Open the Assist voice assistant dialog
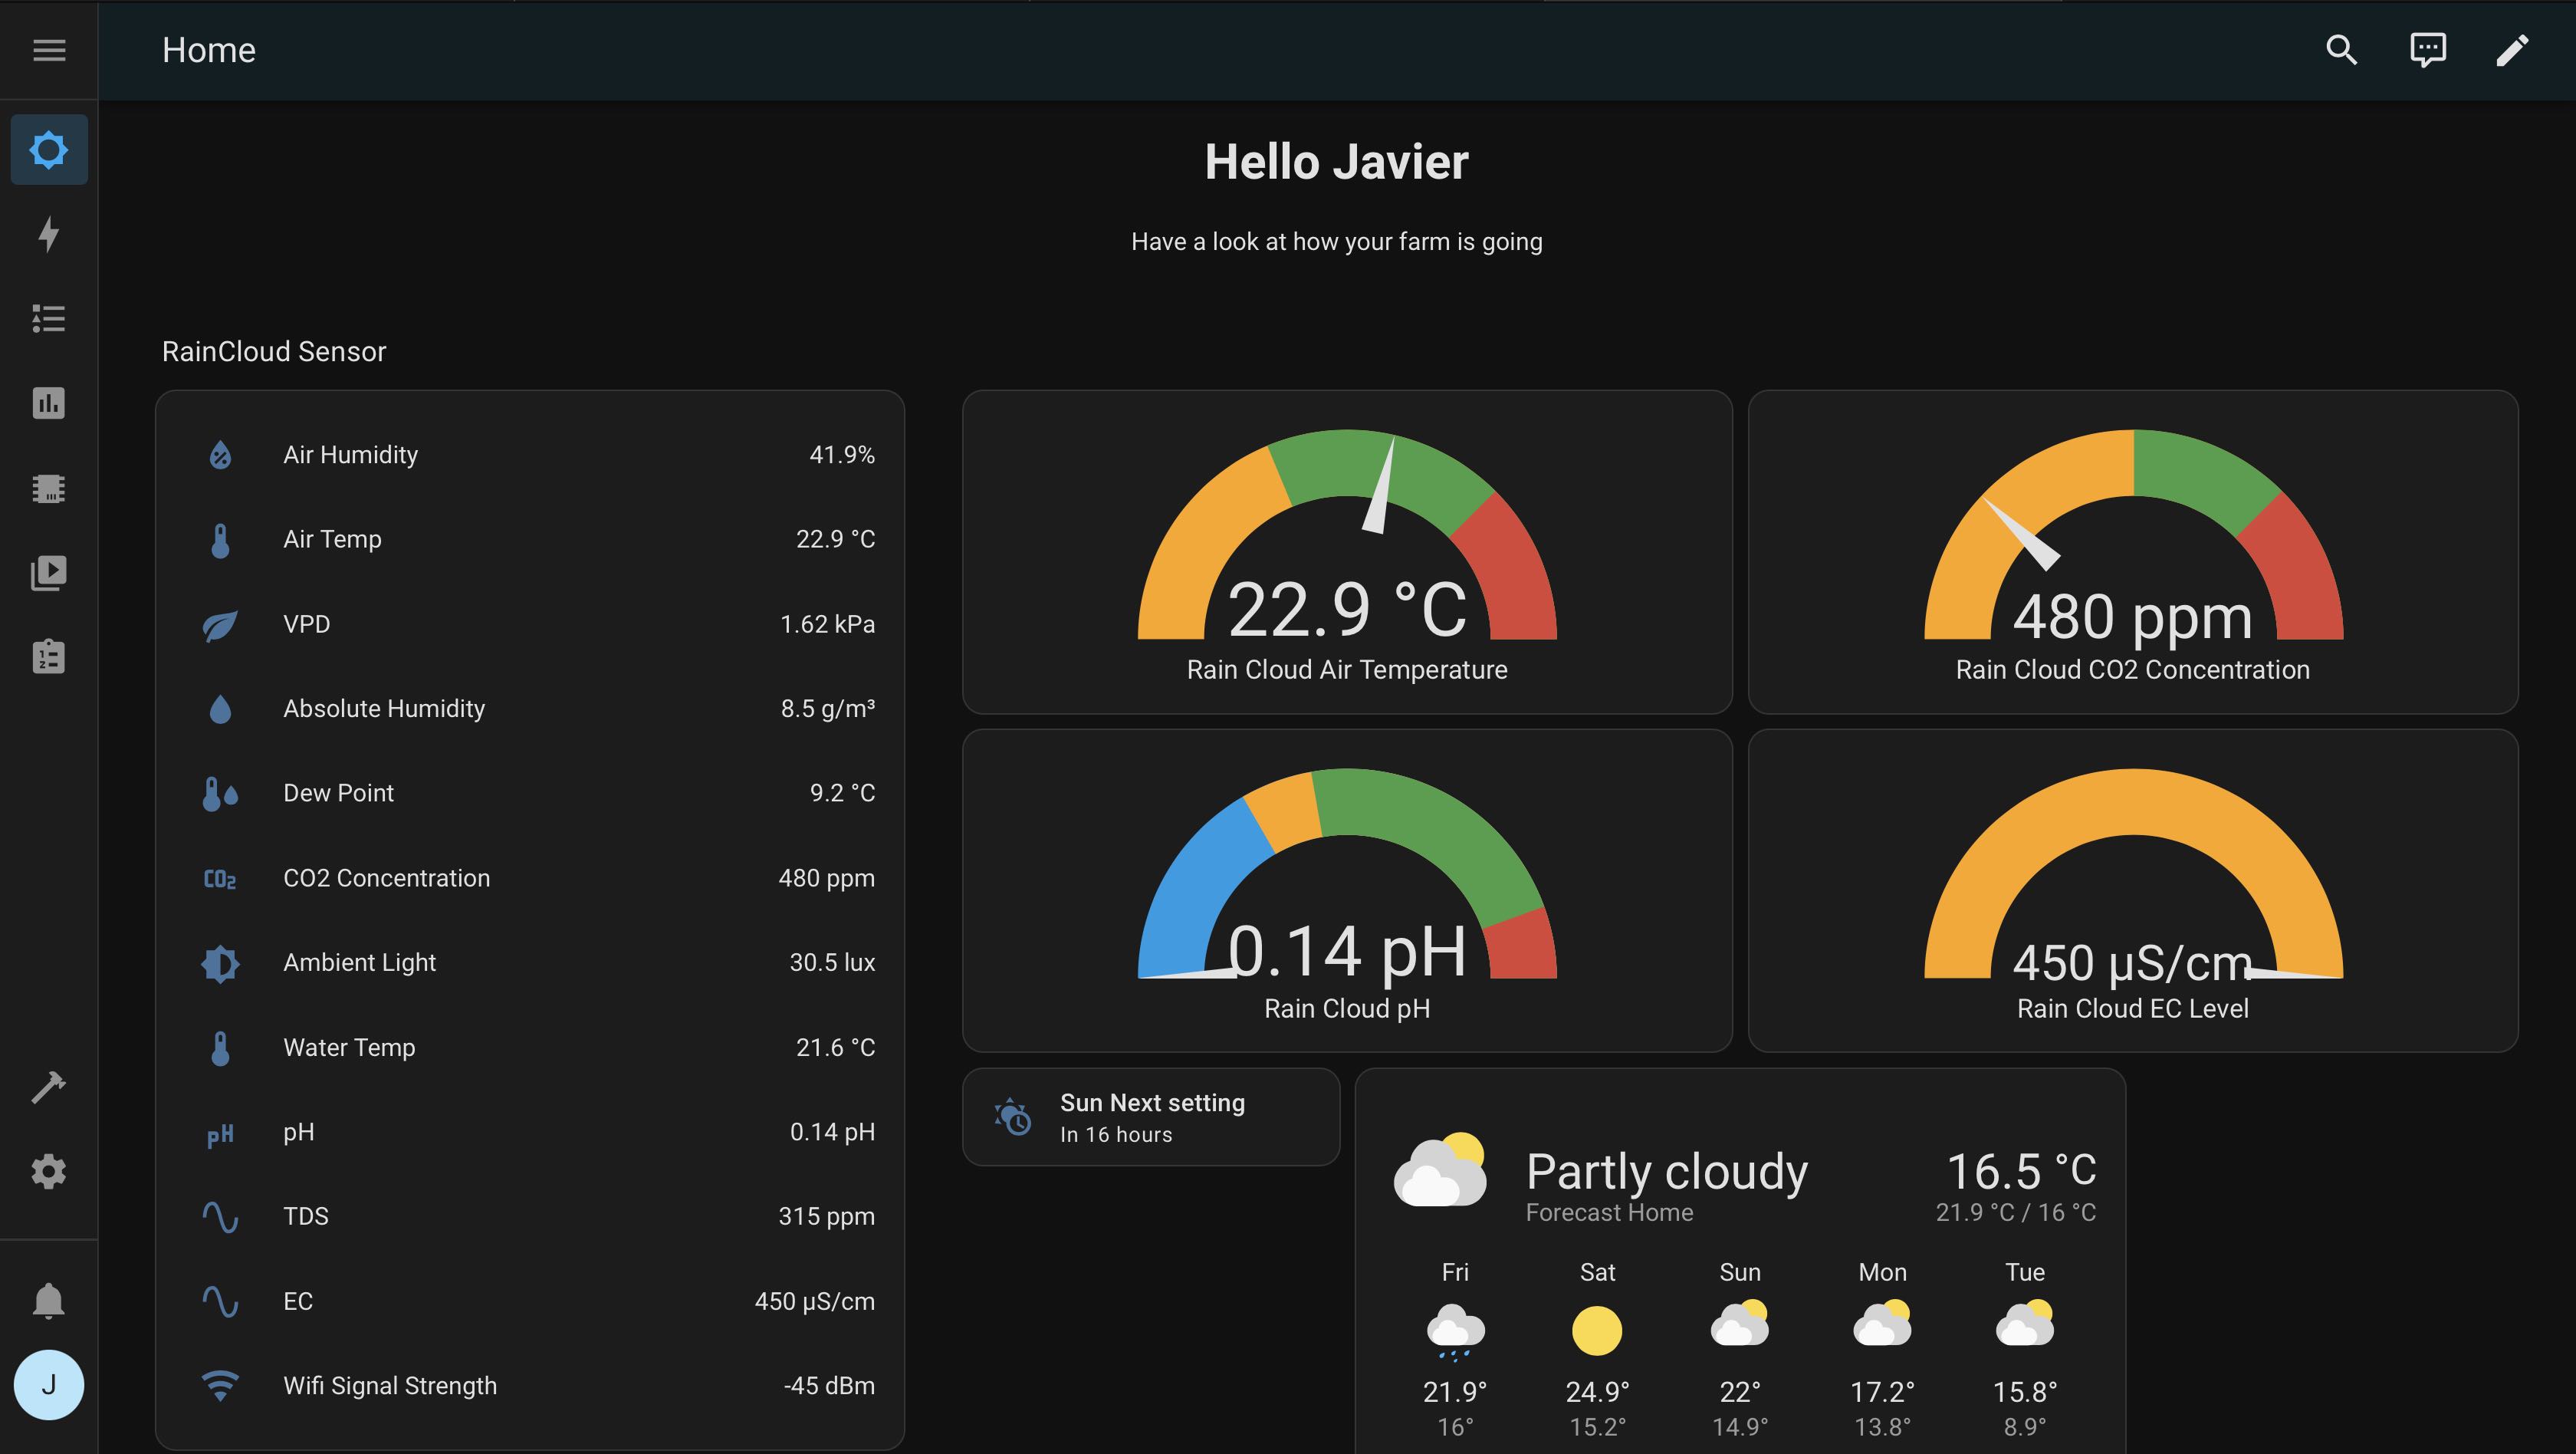Screen dimensions: 2576x1454 tap(2427, 49)
